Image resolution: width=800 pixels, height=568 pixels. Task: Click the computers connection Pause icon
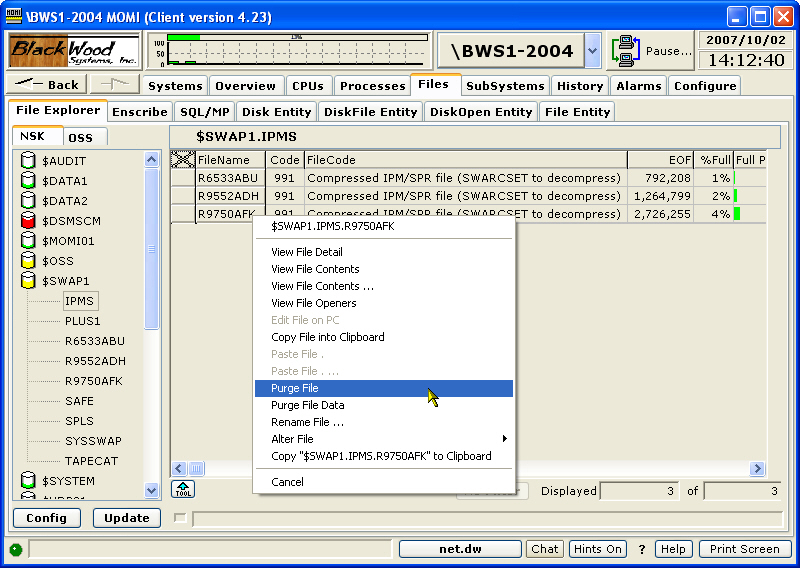point(626,51)
